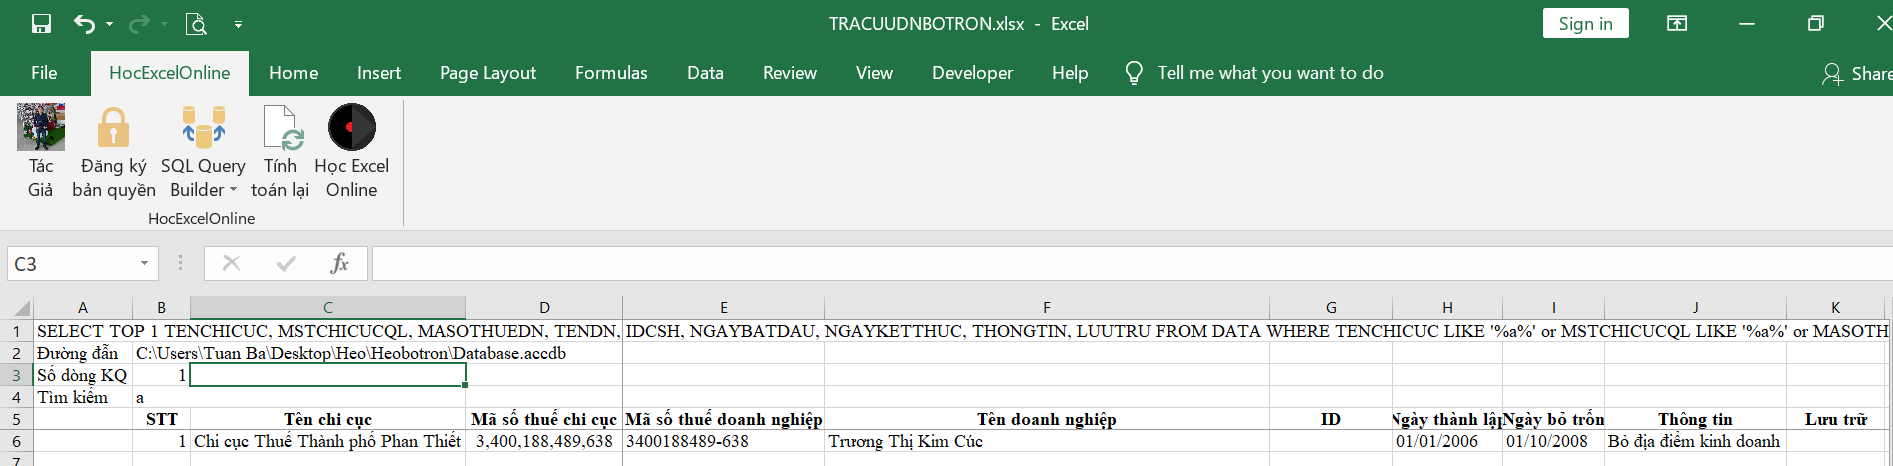Open the View tab
1893x466 pixels.
pos(874,73)
